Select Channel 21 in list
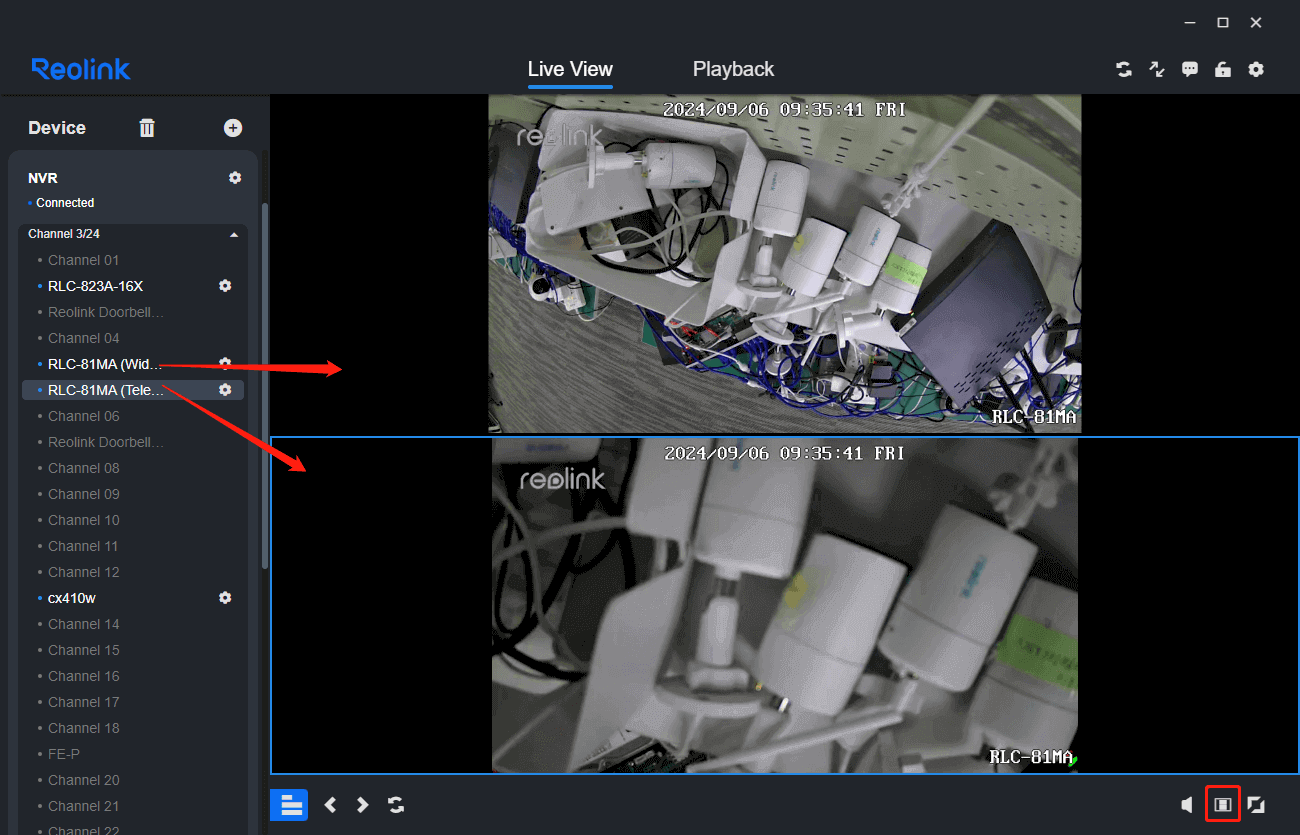The image size is (1300, 835). pos(83,806)
